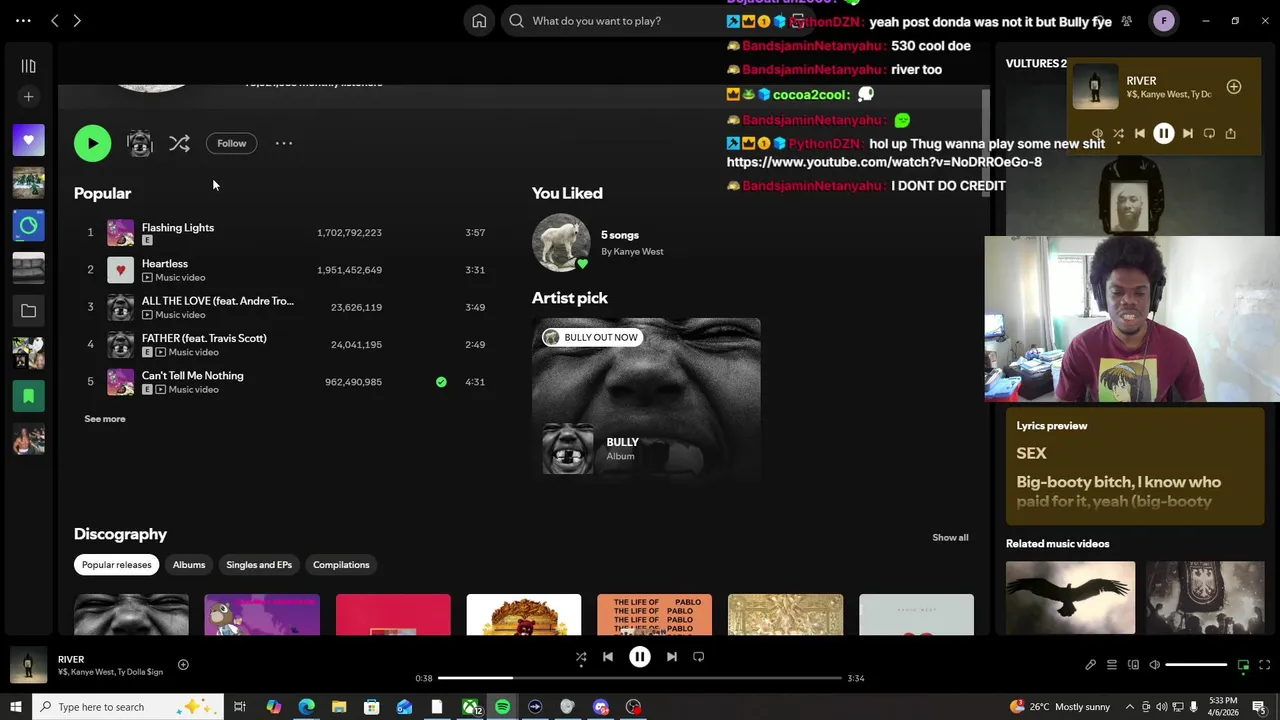Add RIVER to library in bottom bar
The width and height of the screenshot is (1280, 720).
(x=183, y=665)
